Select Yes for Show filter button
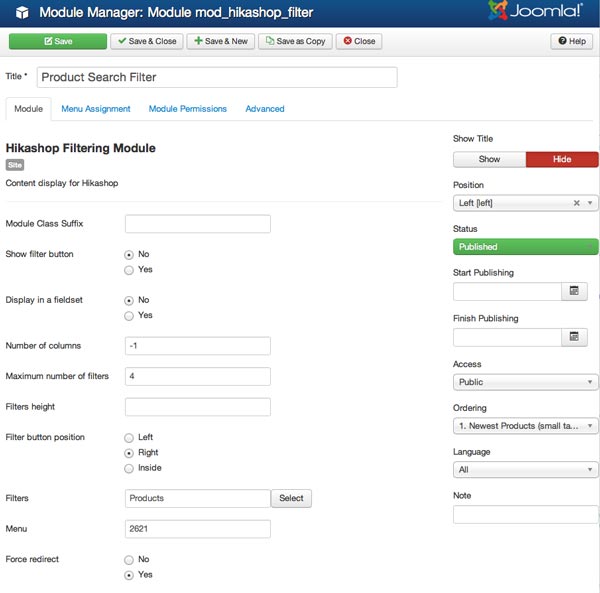Screen dimensions: 600x593 [129, 270]
